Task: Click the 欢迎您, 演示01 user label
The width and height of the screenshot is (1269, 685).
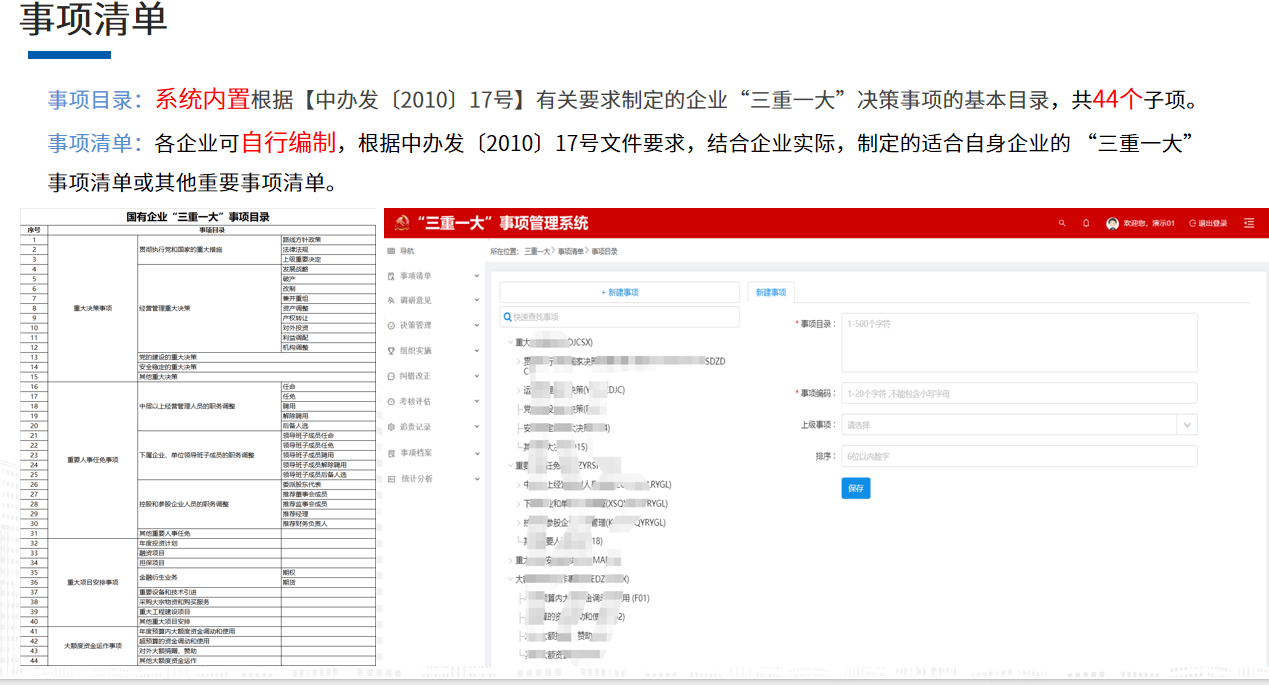Action: point(1149,223)
